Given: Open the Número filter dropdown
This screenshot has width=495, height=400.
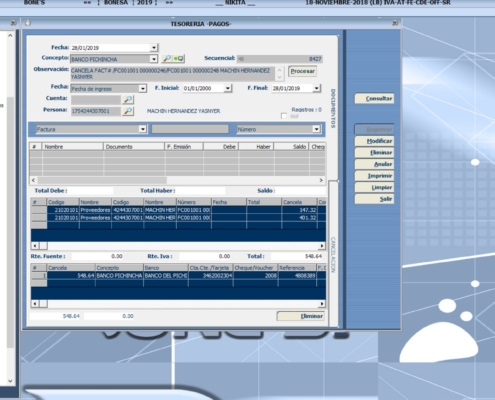Looking at the screenshot, I should tap(316, 129).
